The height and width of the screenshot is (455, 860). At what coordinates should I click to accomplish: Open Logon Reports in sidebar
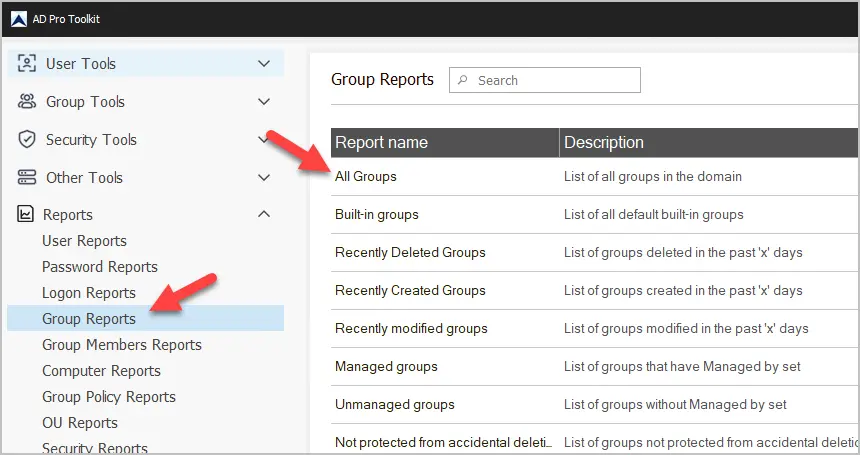(x=89, y=293)
